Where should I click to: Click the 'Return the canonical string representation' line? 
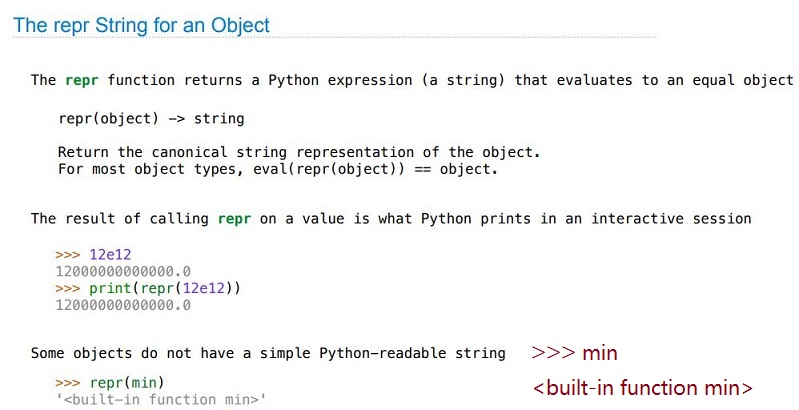pyautogui.click(x=299, y=152)
